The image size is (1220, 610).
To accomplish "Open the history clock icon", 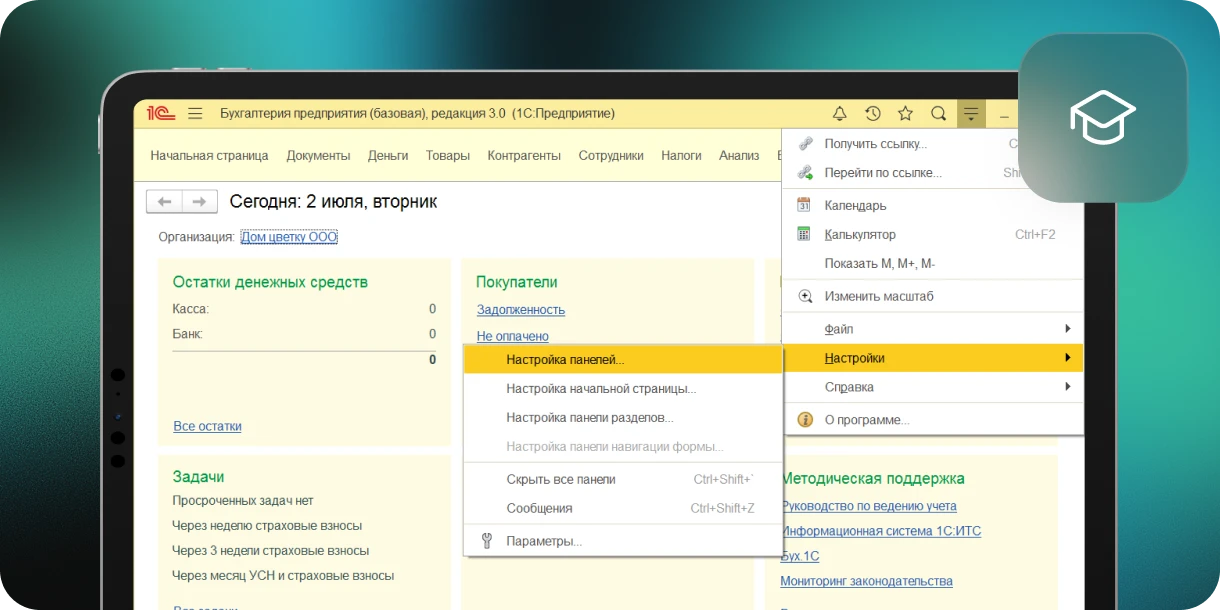I will coord(873,114).
